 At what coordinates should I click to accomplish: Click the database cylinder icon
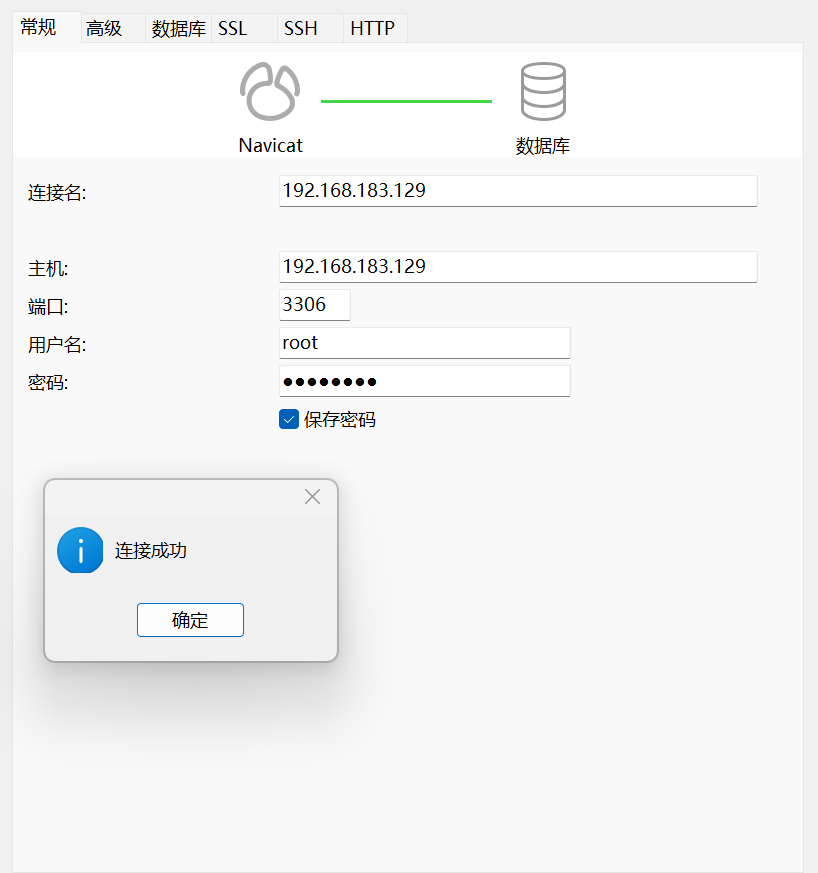pos(543,91)
